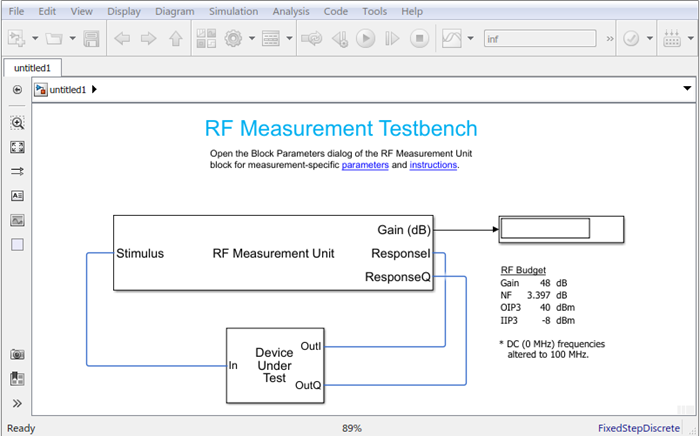Insert an image using the Image tool
This screenshot has height=436, width=700.
[x=17, y=220]
